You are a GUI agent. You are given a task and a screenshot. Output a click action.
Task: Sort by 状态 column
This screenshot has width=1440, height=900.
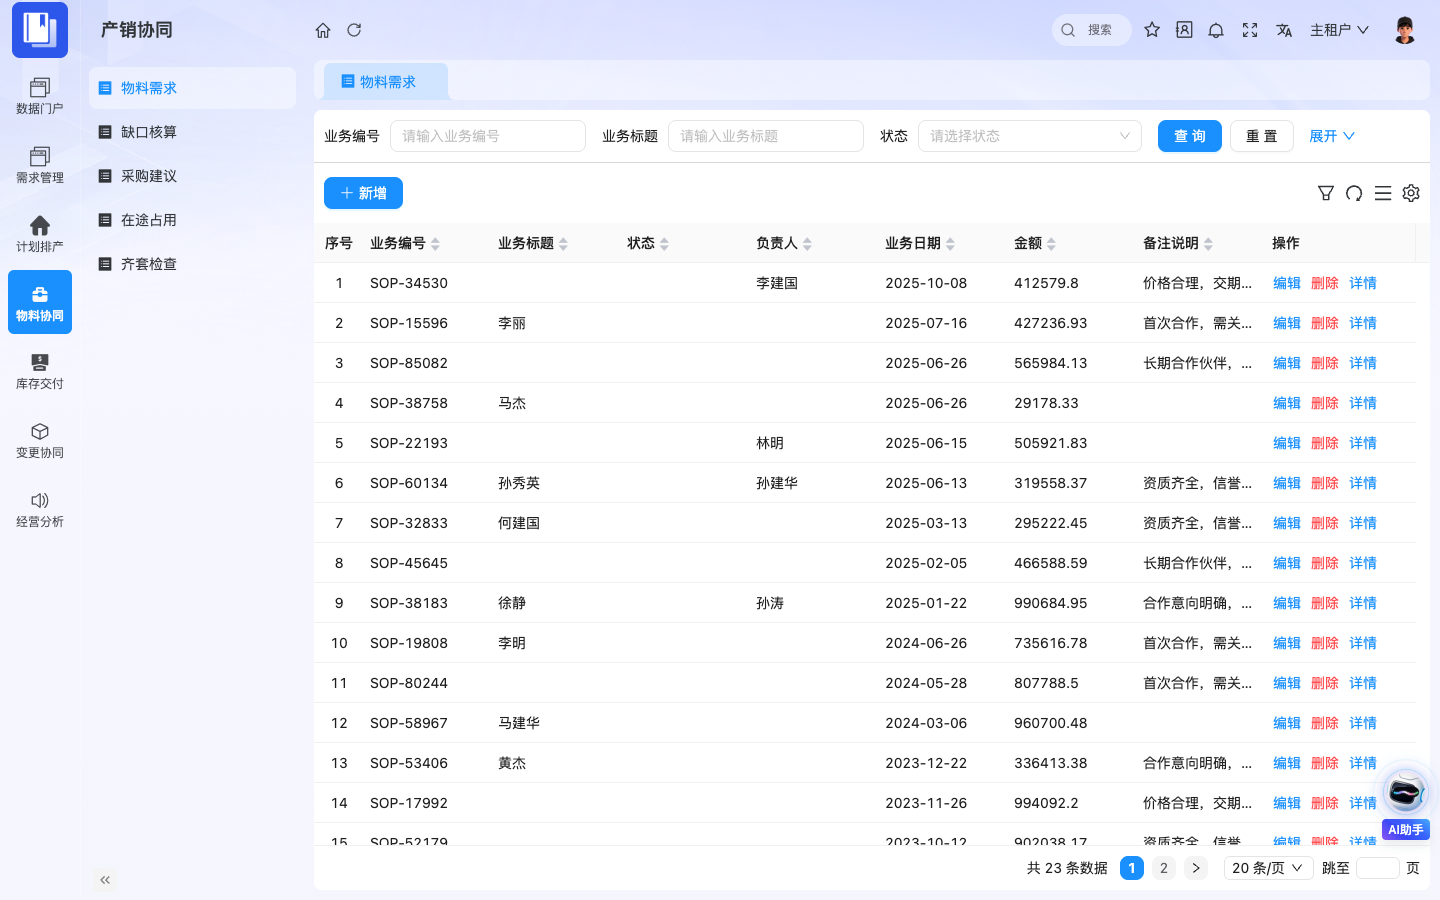[664, 243]
